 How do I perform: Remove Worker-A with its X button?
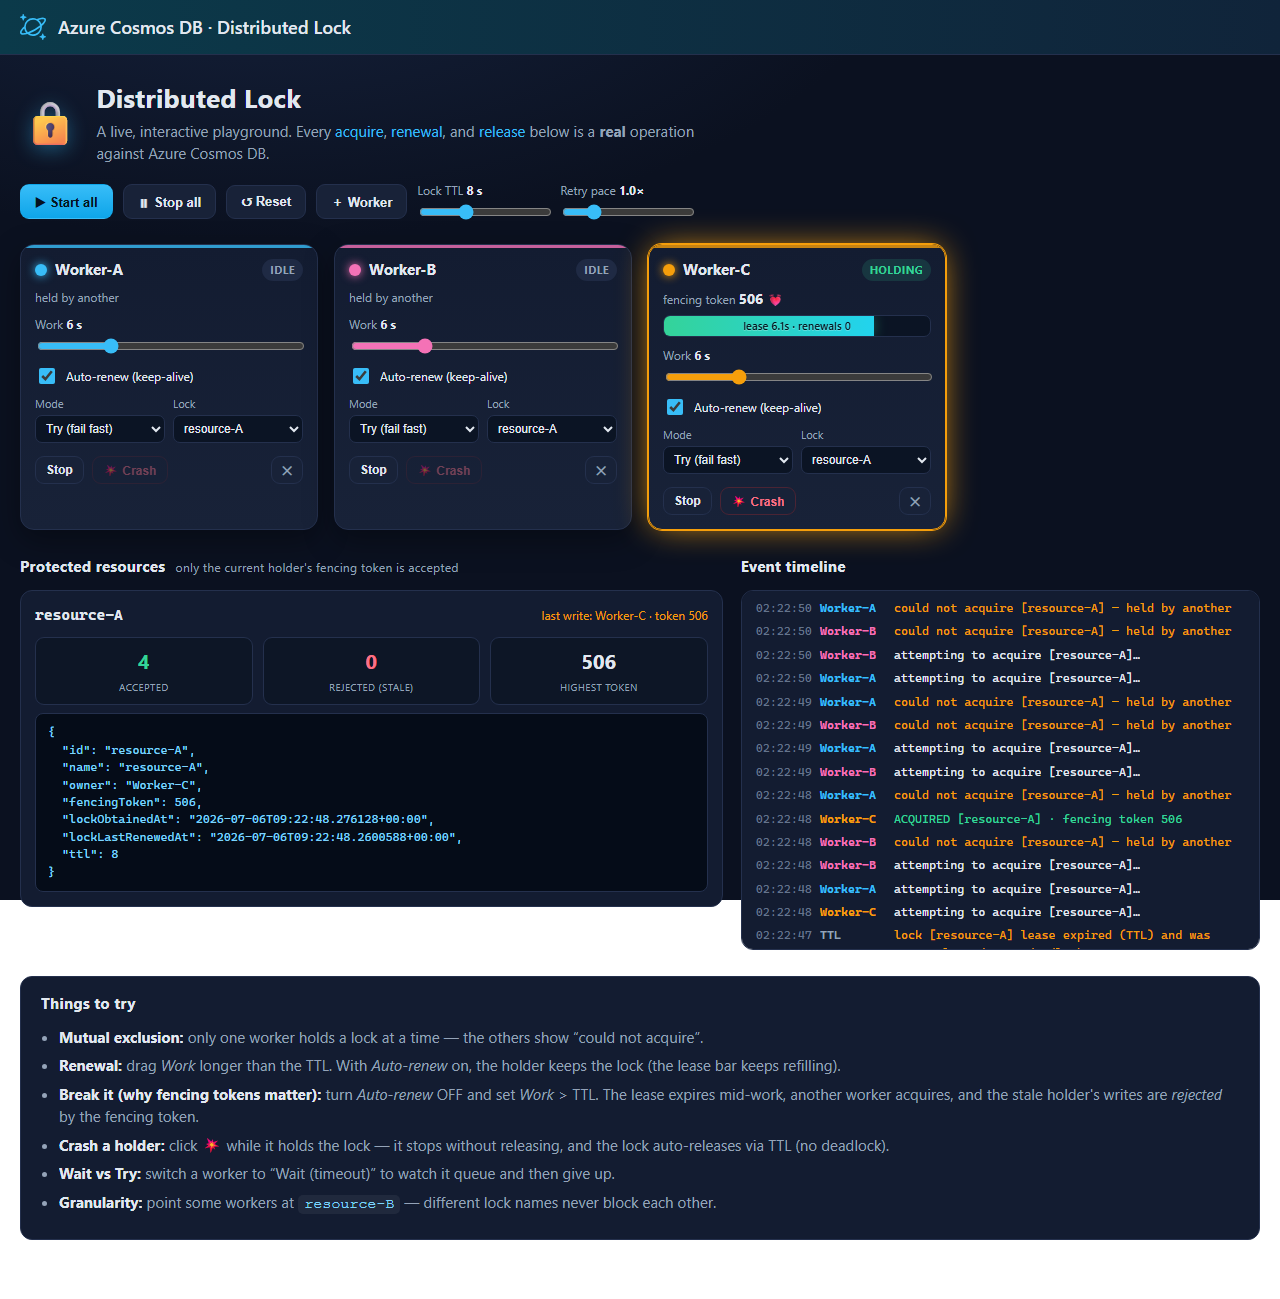click(287, 471)
